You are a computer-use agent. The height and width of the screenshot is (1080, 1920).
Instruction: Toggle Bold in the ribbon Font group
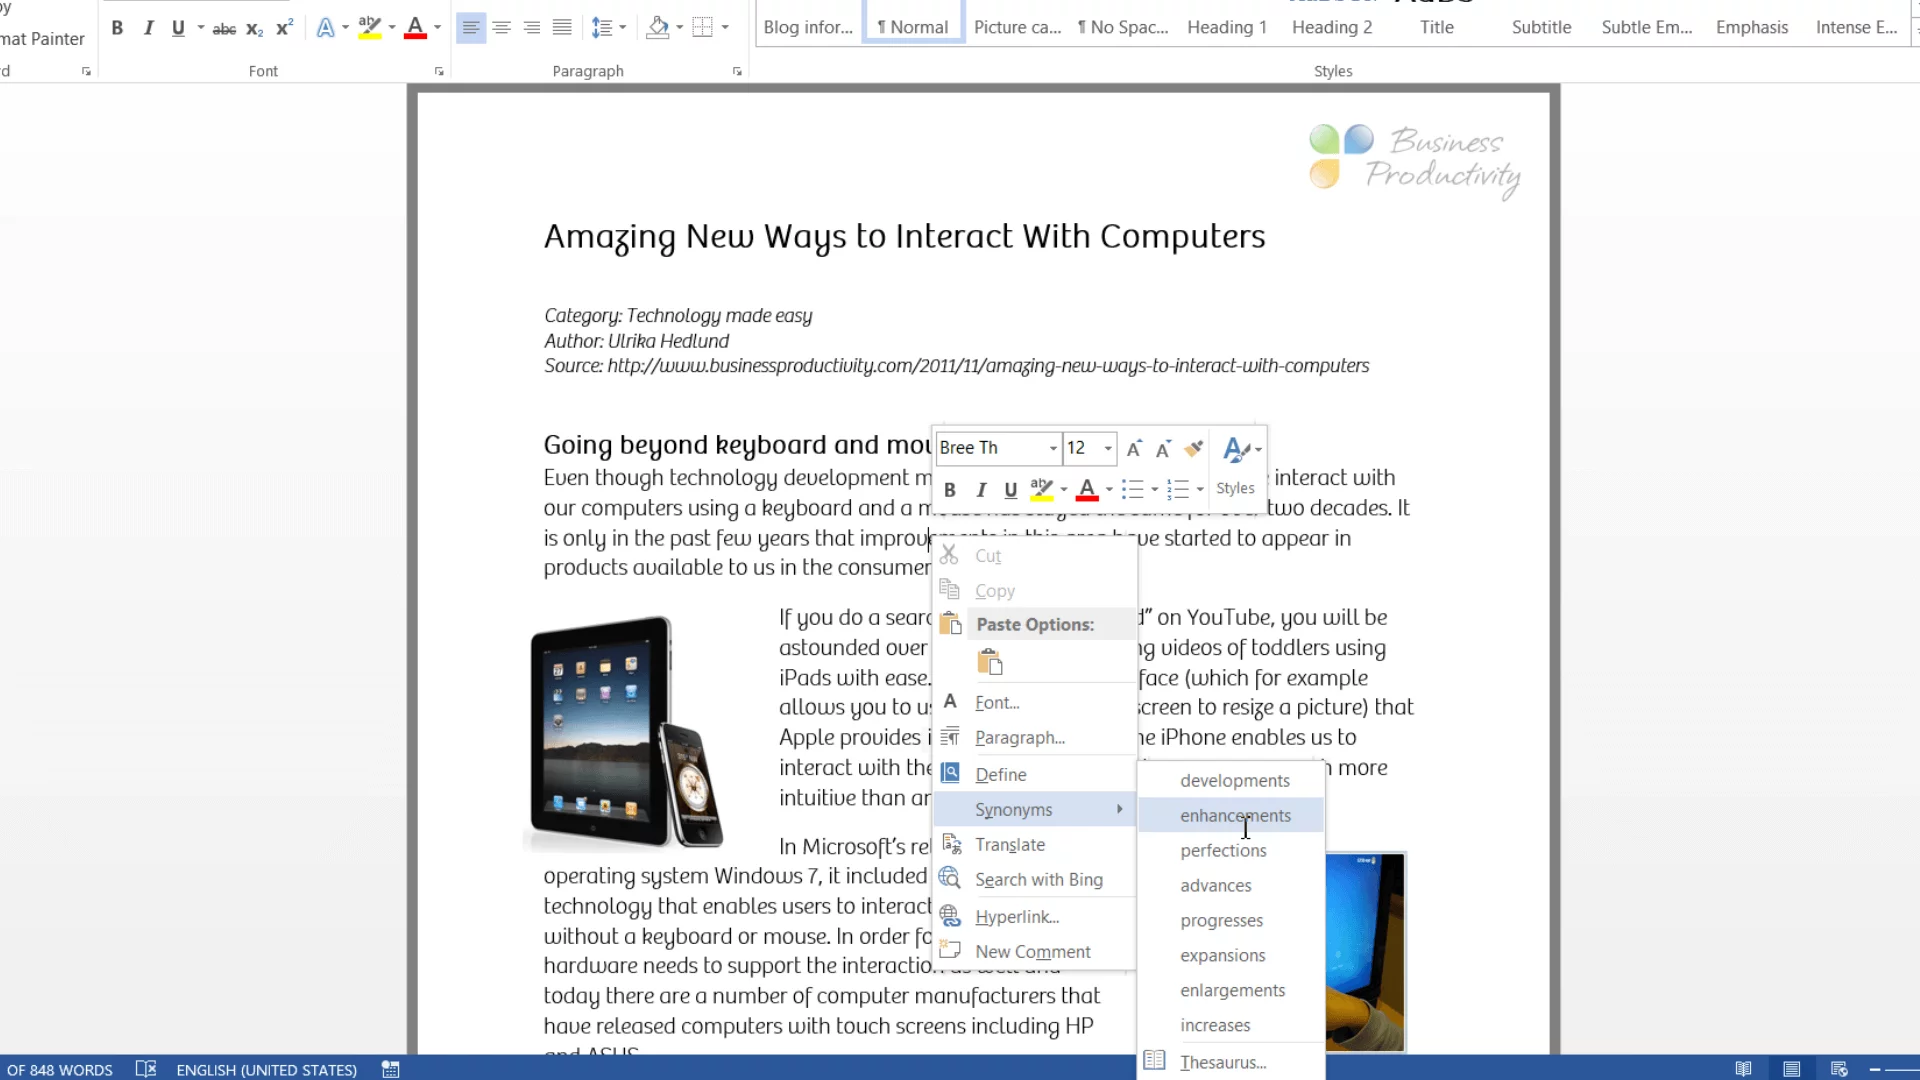[x=117, y=28]
